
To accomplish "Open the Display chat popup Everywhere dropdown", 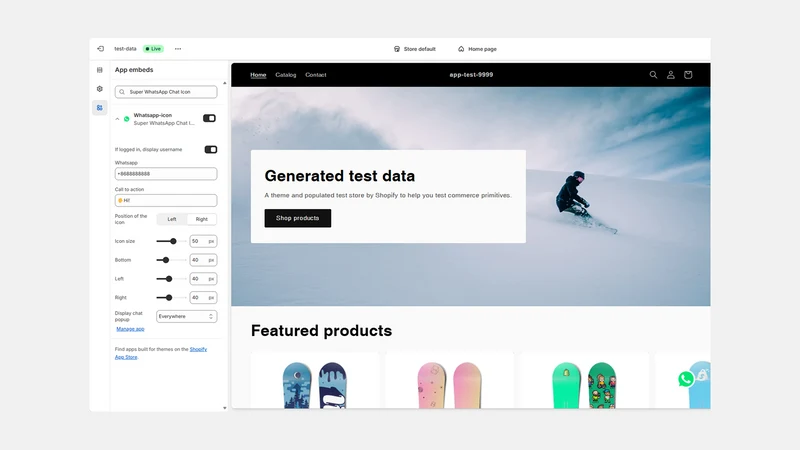I will (186, 316).
